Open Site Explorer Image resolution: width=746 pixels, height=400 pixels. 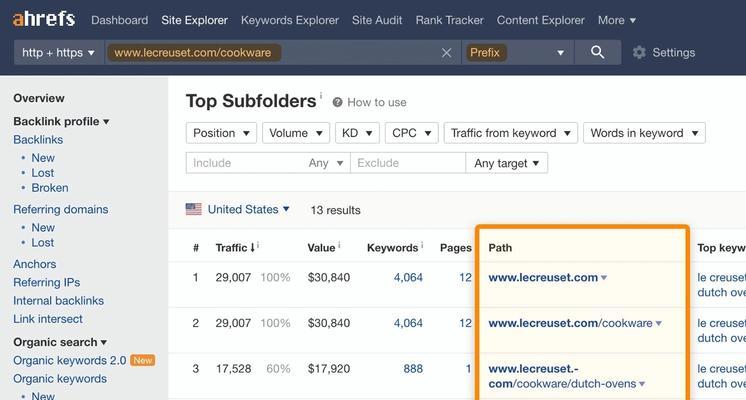195,20
